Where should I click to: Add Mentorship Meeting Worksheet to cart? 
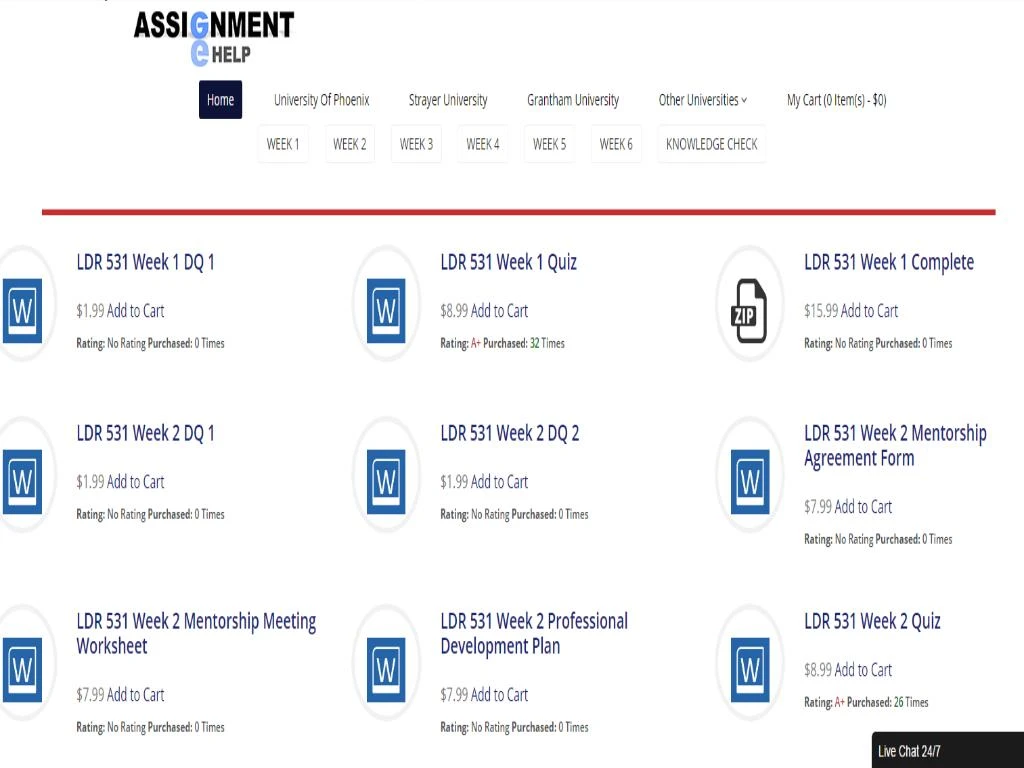point(135,695)
